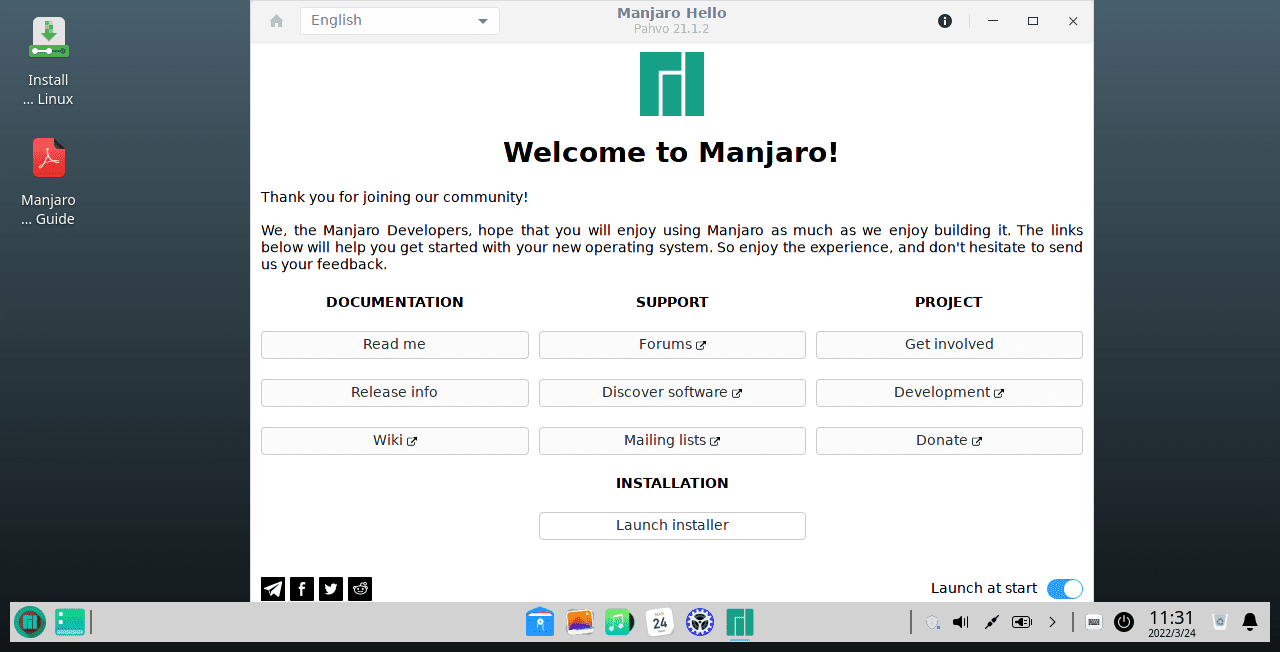Open the Forums link
1280x652 pixels.
[x=671, y=344]
